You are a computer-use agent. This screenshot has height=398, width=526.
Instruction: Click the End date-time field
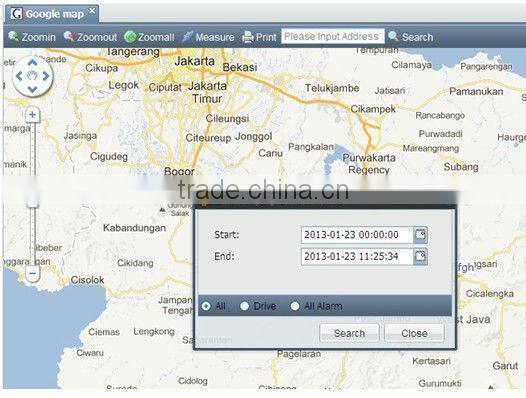tap(357, 256)
